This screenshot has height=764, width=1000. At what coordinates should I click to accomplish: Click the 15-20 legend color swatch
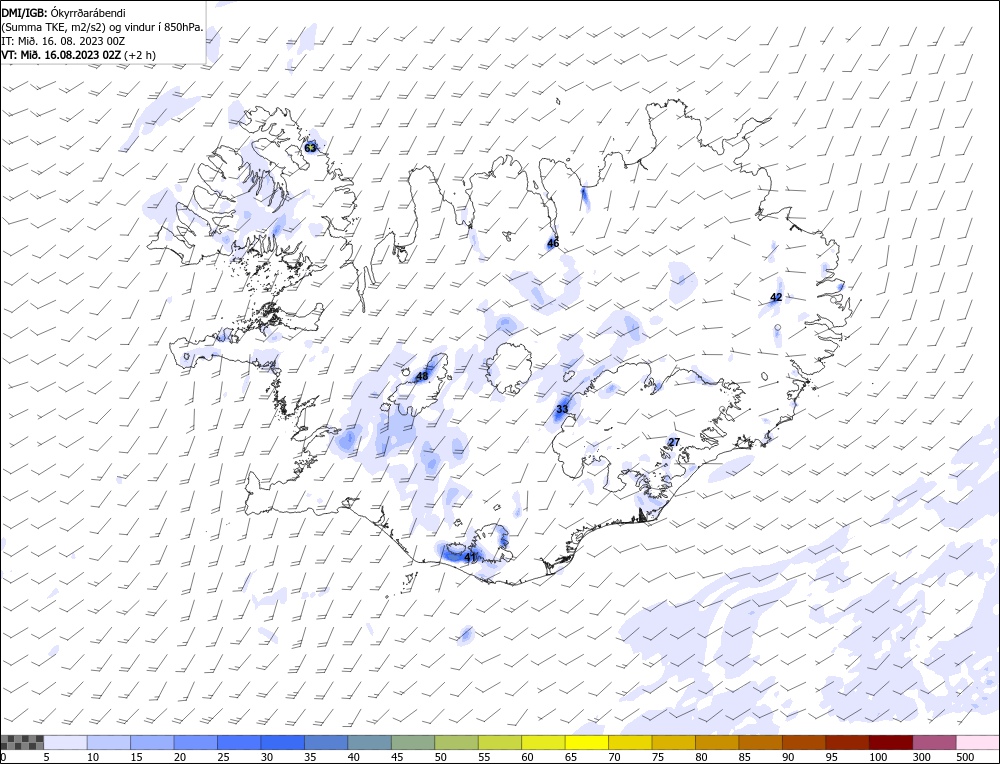pyautogui.click(x=152, y=742)
